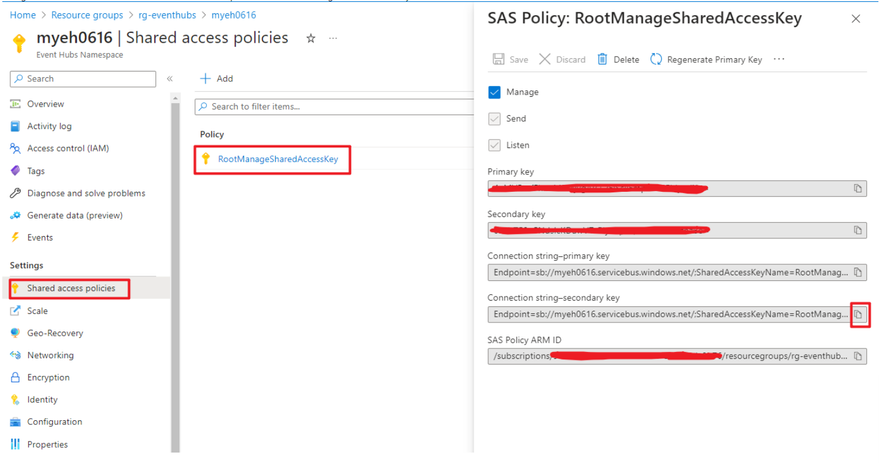The image size is (879, 463).
Task: Click the sidebar Search box
Action: [x=83, y=78]
